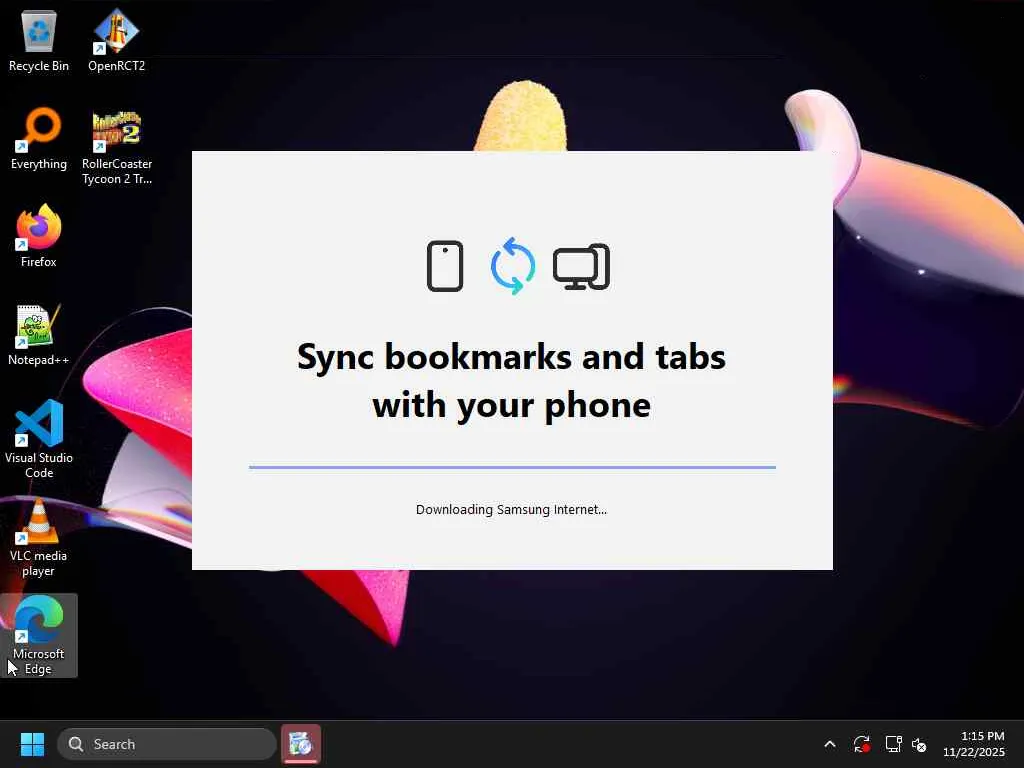Image resolution: width=1024 pixels, height=768 pixels.
Task: Open the Recycle Bin desktop icon
Action: click(x=39, y=41)
